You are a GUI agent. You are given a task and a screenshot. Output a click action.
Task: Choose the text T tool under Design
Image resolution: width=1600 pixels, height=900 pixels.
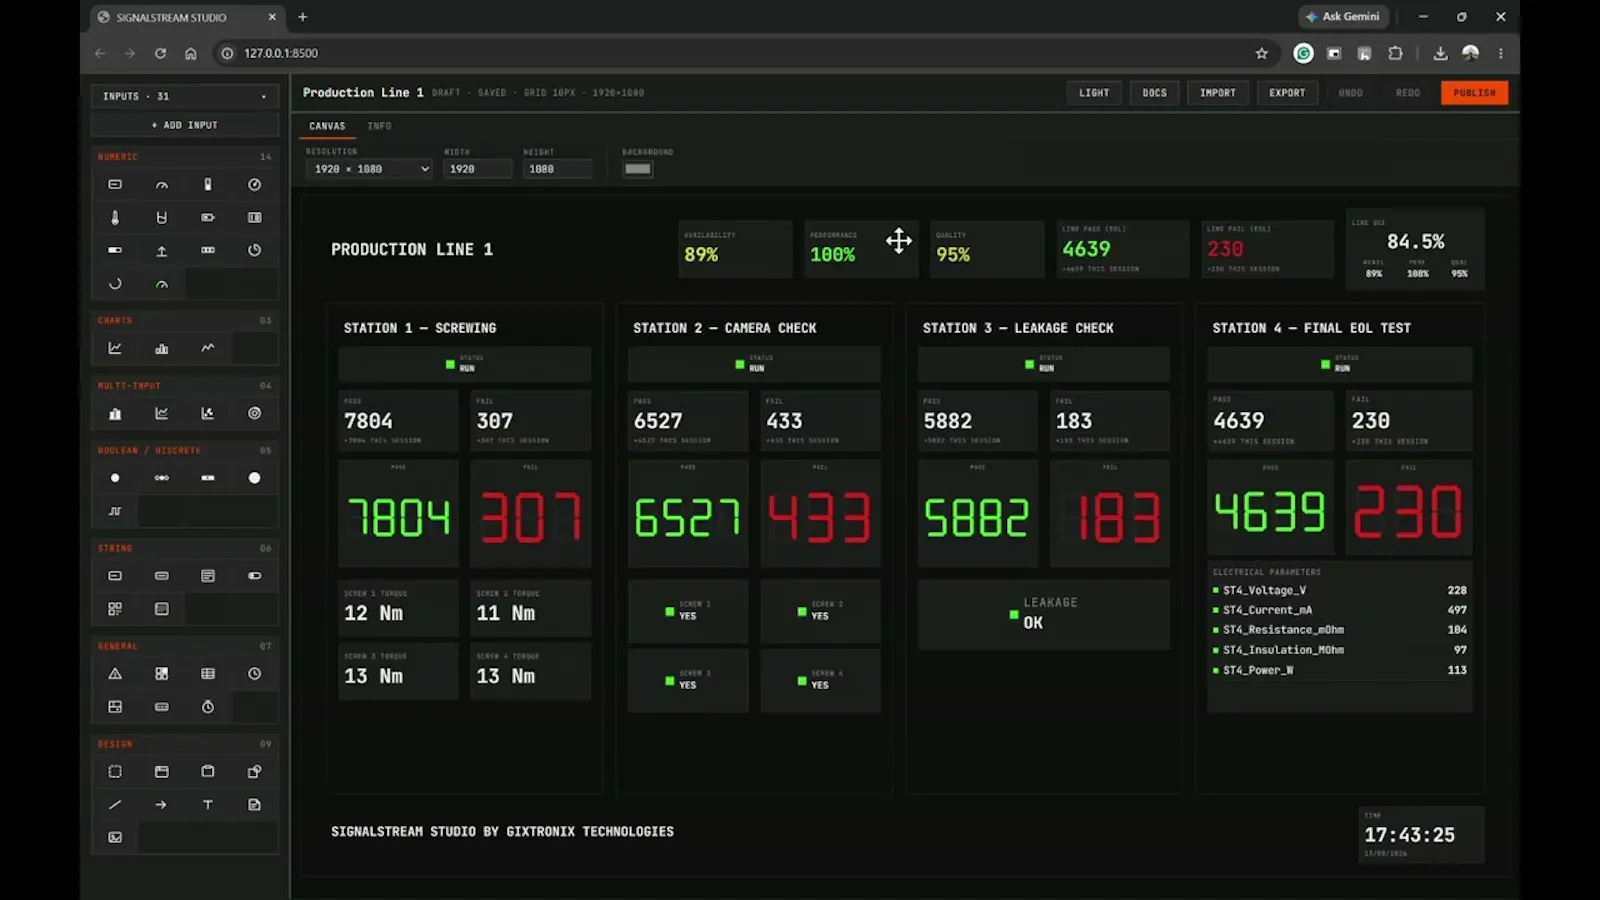coord(208,805)
